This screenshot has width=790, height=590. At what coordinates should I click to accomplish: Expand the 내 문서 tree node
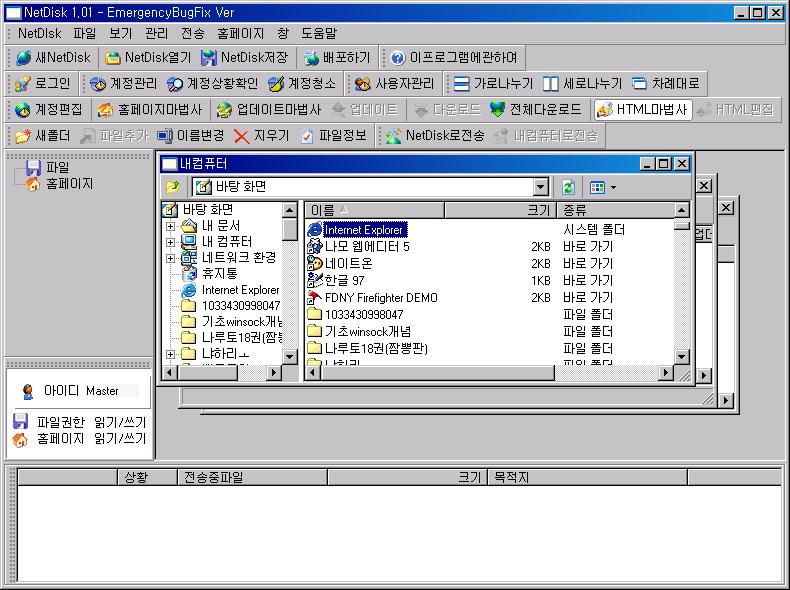pyautogui.click(x=170, y=226)
